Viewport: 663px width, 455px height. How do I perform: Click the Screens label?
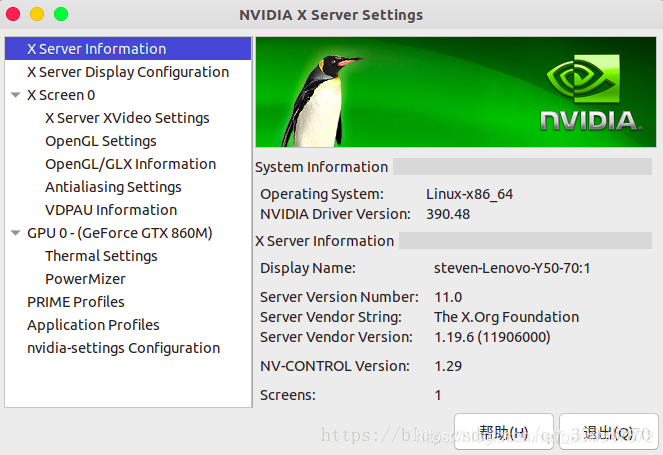click(x=288, y=395)
